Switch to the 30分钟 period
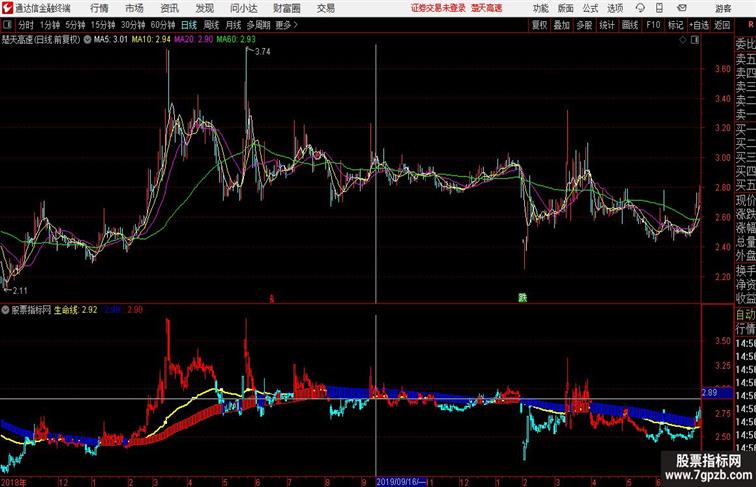This screenshot has width=756, height=487. click(x=133, y=25)
